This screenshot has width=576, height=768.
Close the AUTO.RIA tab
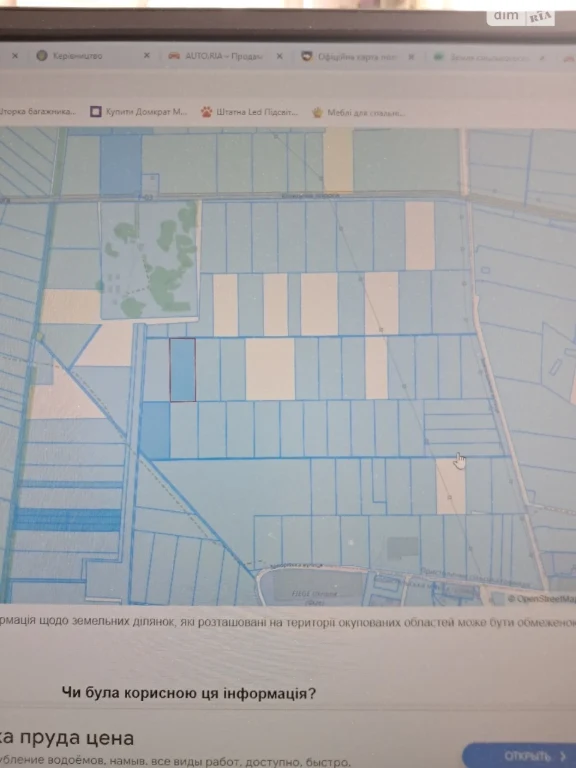click(x=279, y=56)
